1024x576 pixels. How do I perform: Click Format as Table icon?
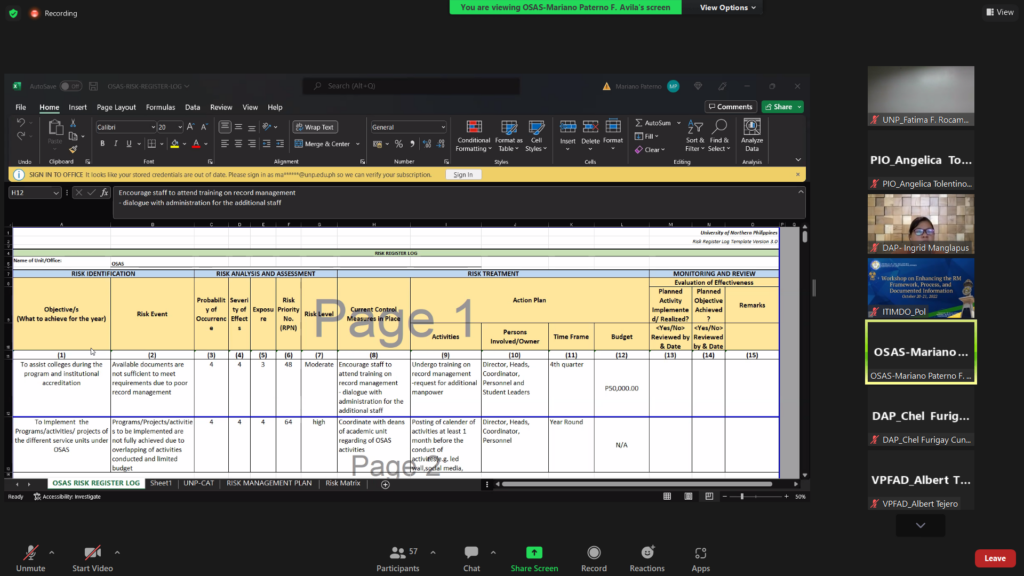click(509, 136)
